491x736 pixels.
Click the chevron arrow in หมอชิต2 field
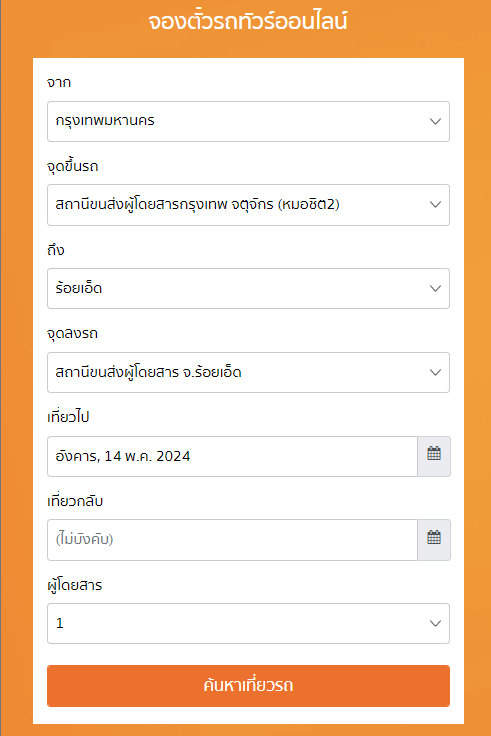coord(435,205)
